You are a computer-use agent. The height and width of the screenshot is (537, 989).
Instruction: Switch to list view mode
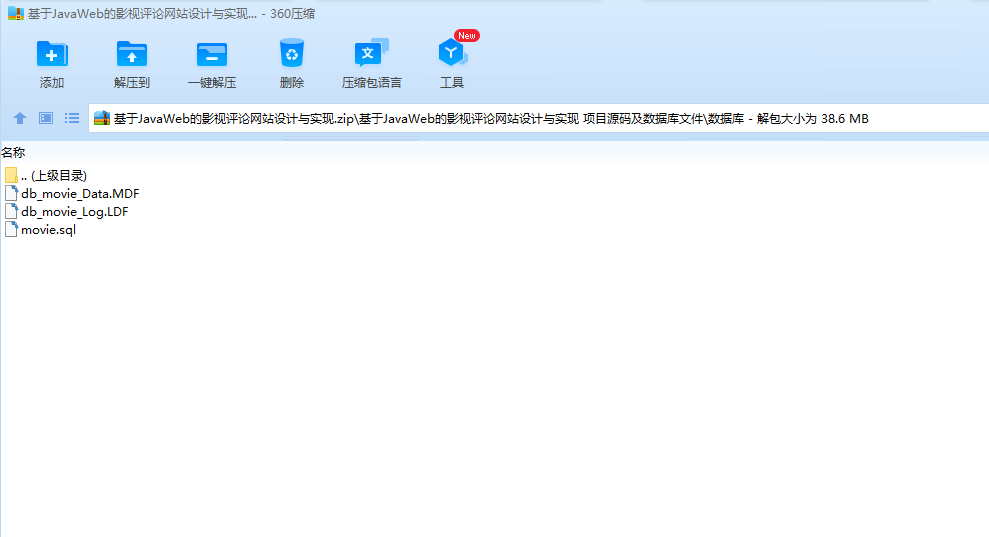click(x=72, y=118)
